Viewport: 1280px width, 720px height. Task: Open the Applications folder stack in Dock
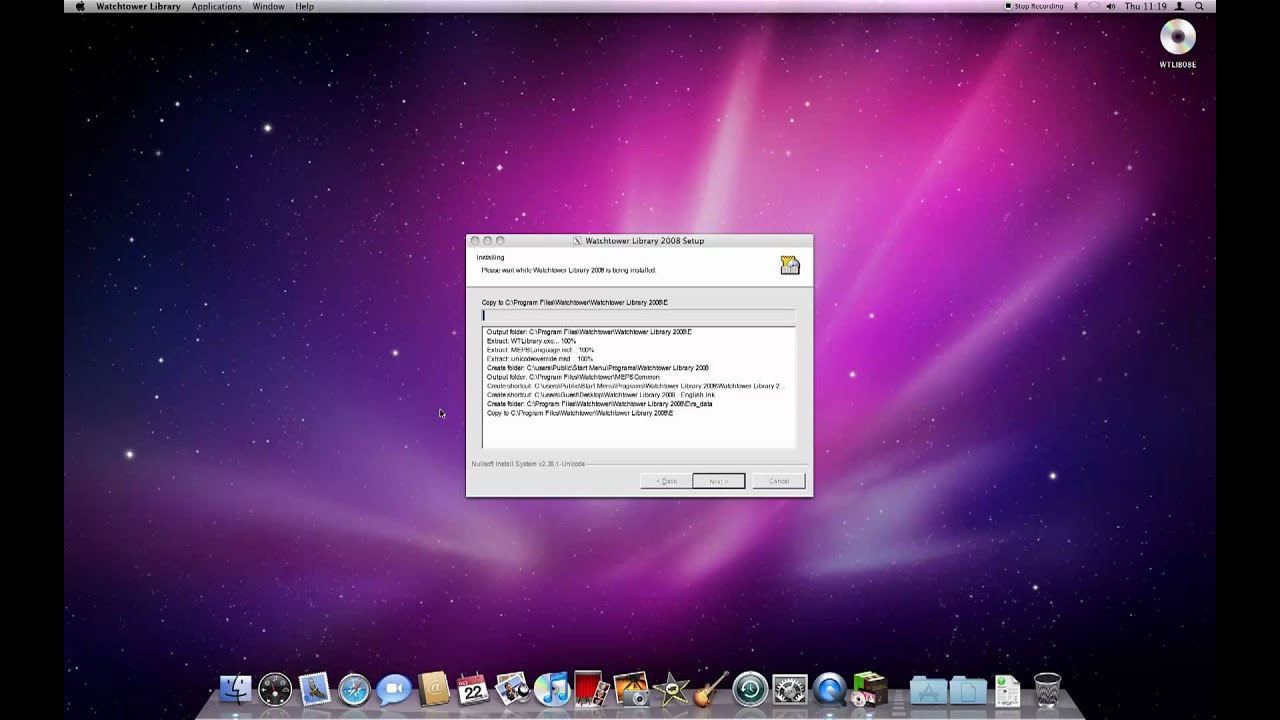[x=929, y=690]
